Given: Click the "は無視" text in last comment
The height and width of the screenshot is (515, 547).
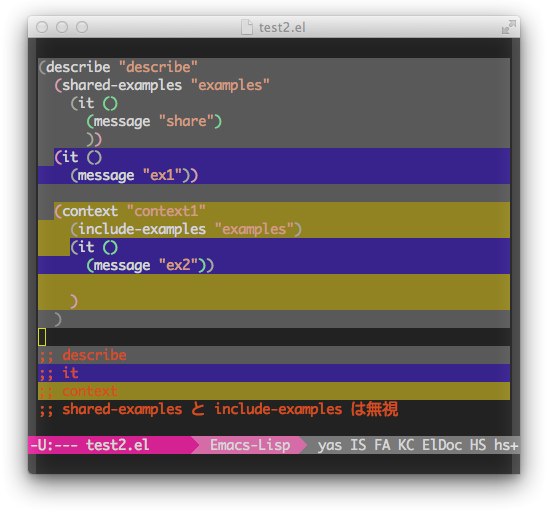Looking at the screenshot, I should (374, 409).
